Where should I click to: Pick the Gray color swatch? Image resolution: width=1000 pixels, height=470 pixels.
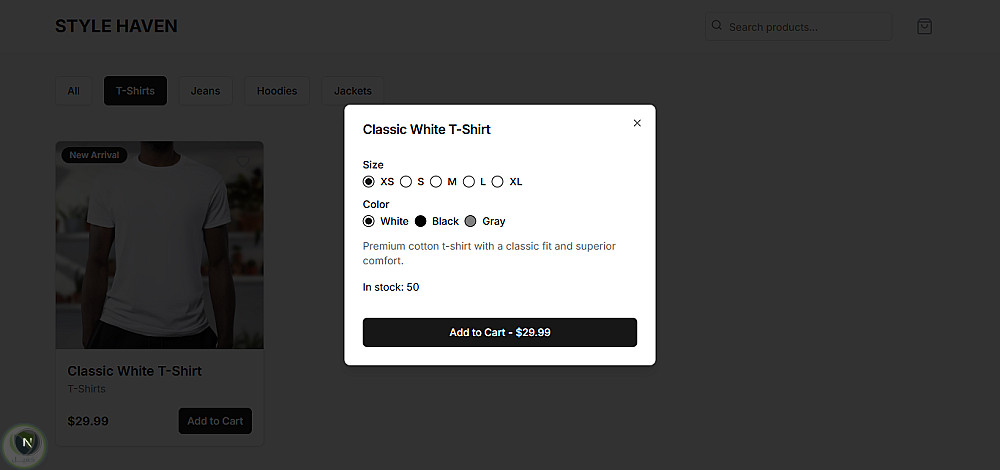coord(471,221)
